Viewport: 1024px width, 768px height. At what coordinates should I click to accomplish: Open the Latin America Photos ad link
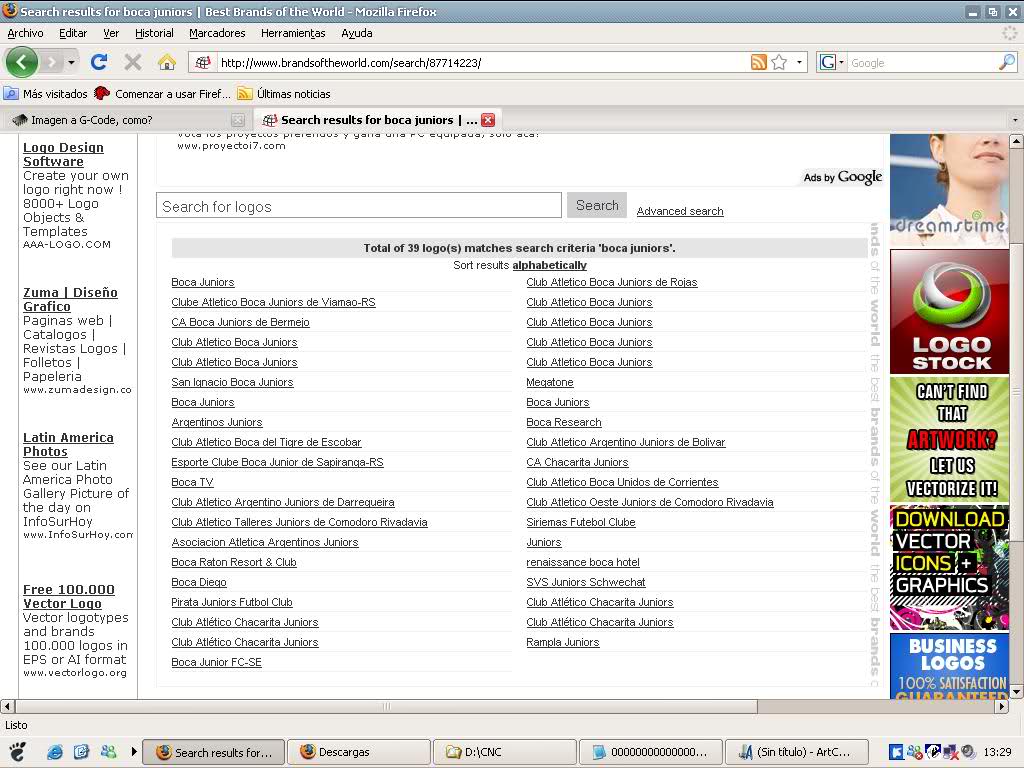[x=69, y=445]
